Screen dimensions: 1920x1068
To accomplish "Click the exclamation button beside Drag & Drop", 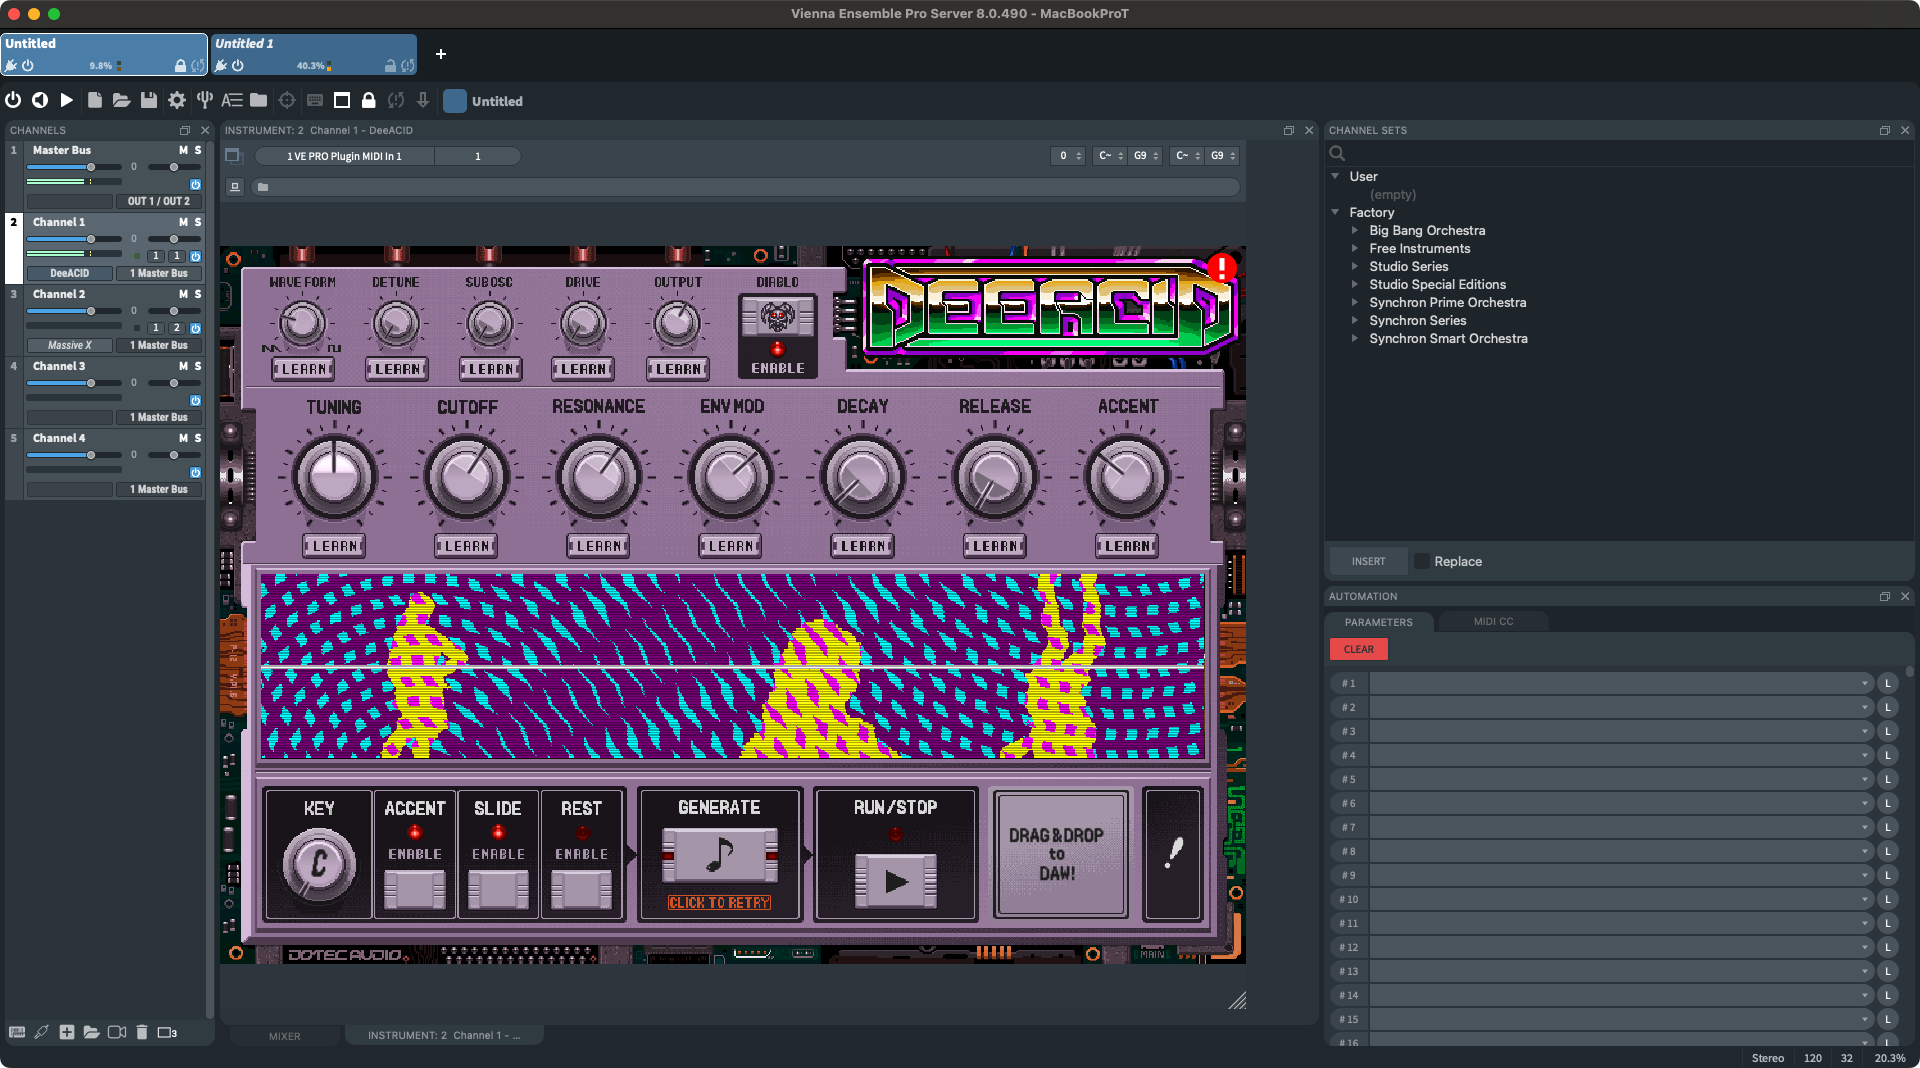I will [1173, 853].
